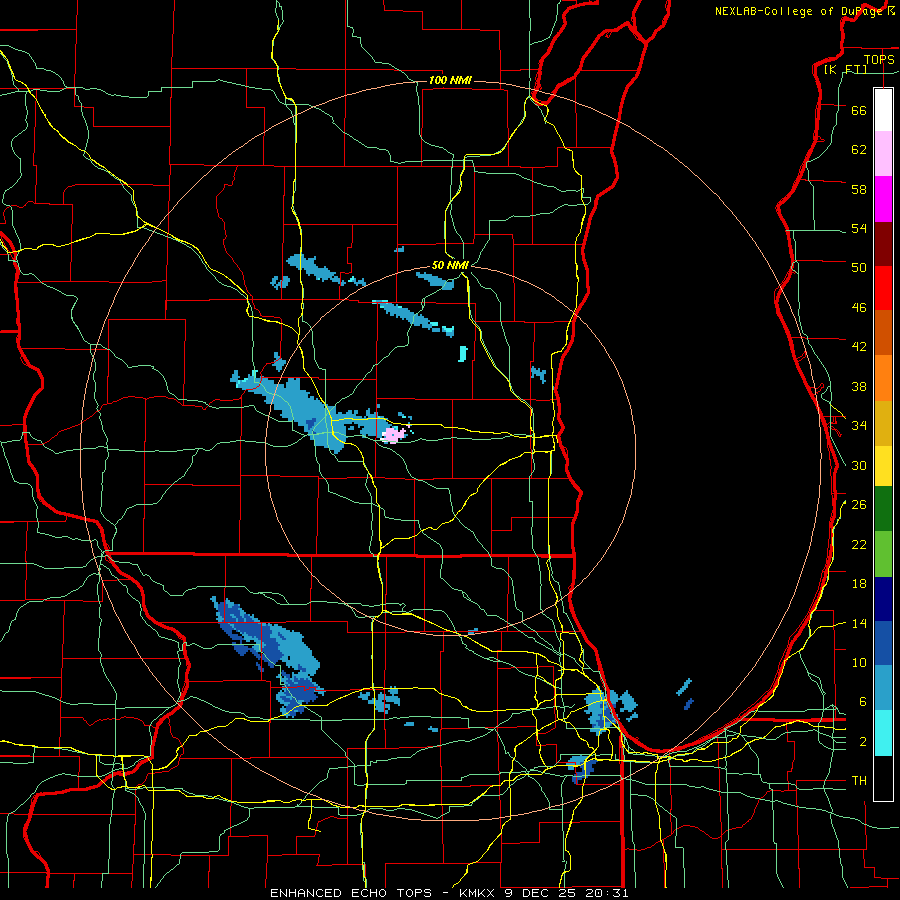This screenshot has width=900, height=900.
Task: Choose the cyan legend color block
Action: (x=883, y=733)
